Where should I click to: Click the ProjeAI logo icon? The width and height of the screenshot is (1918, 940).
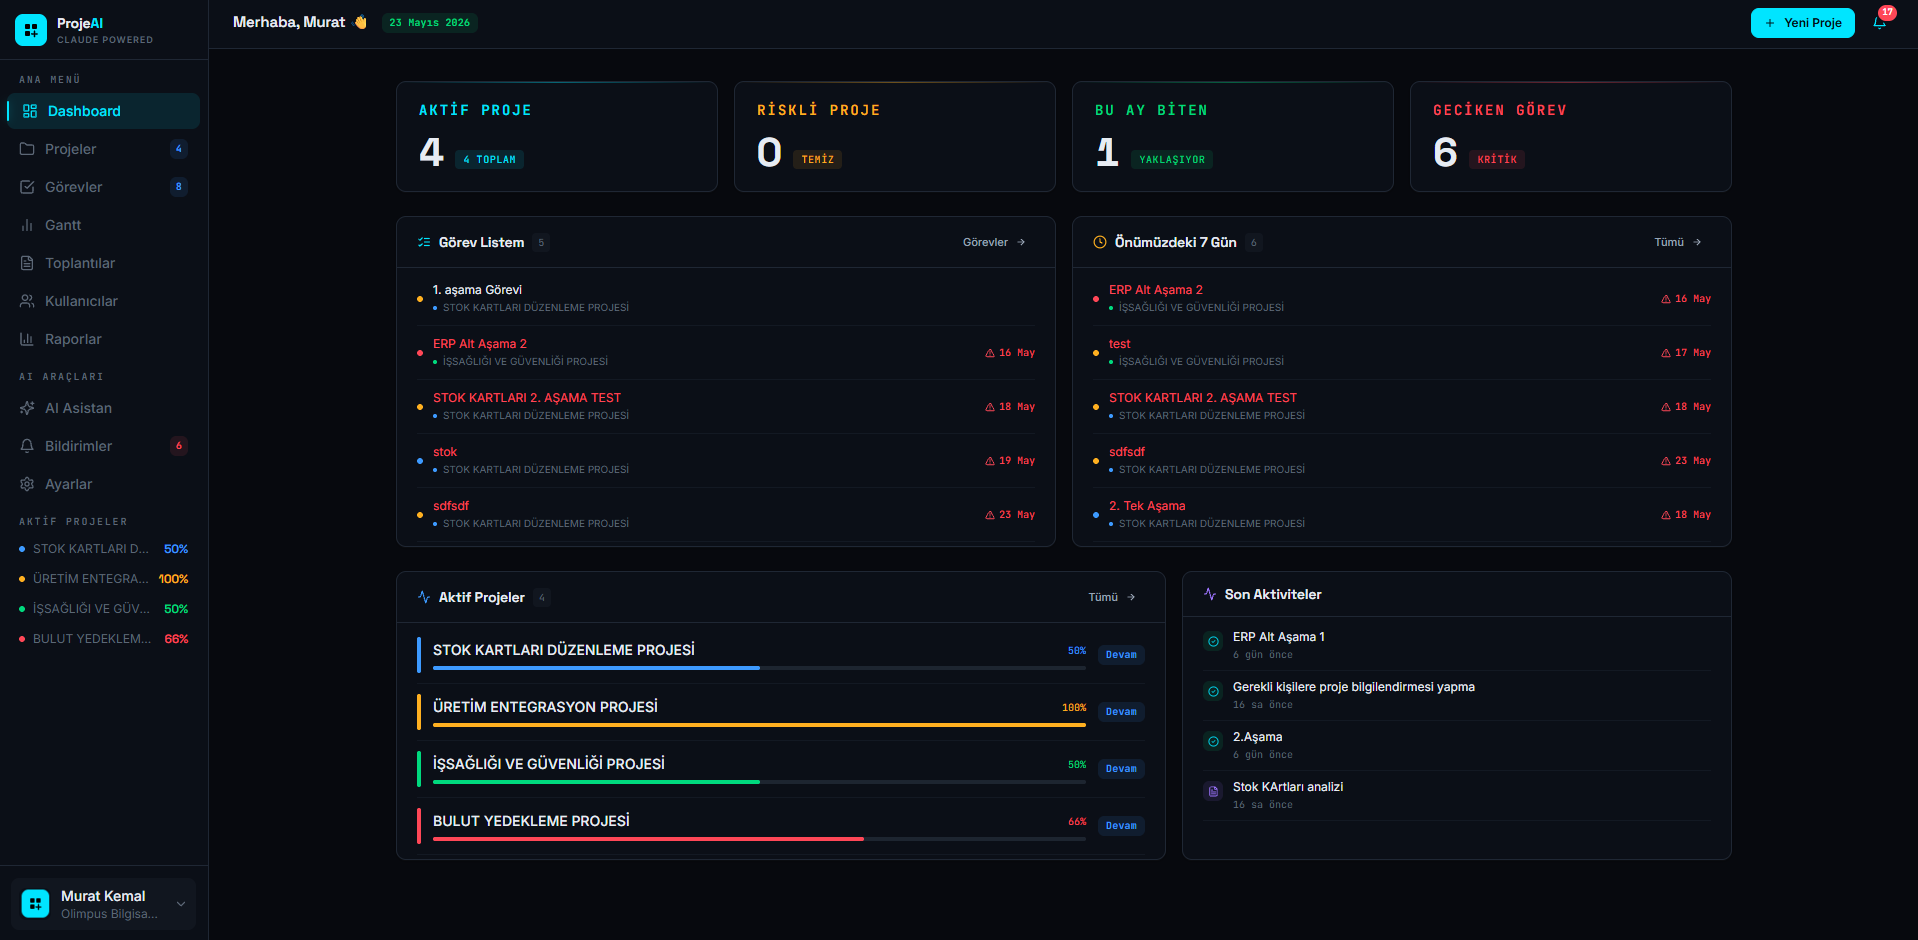pos(31,30)
